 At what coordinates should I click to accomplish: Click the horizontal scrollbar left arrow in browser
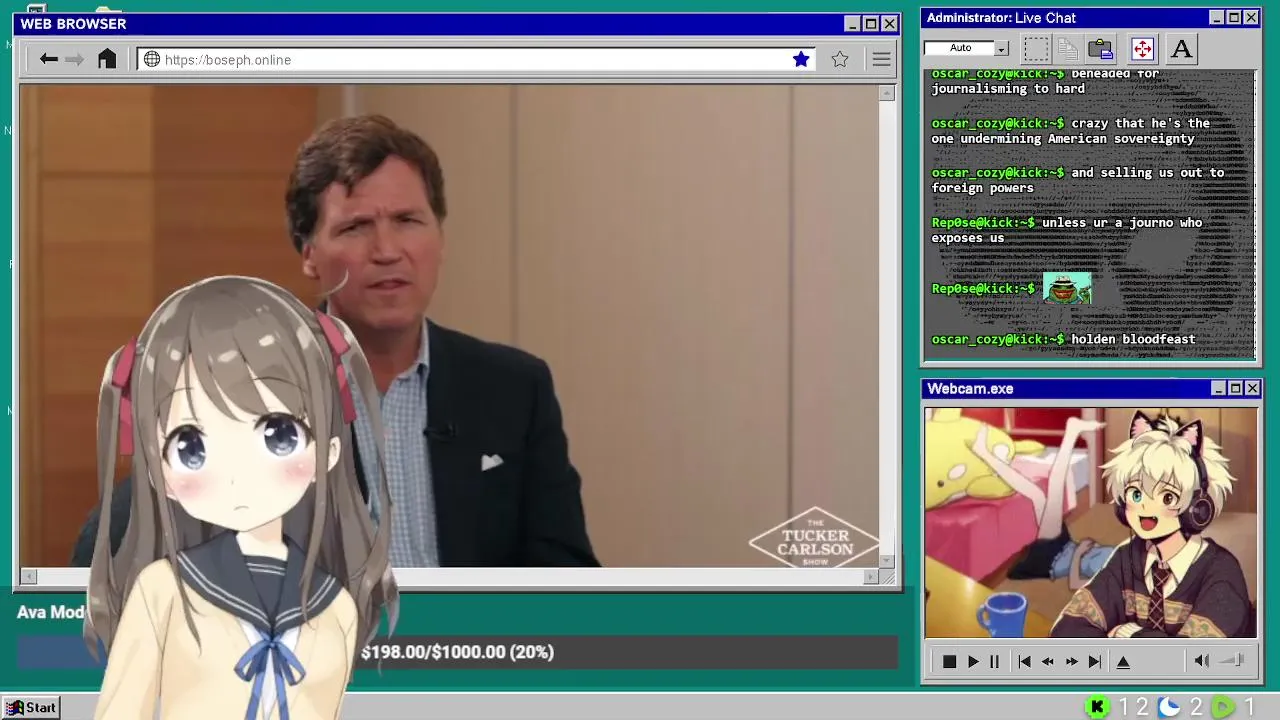click(28, 576)
